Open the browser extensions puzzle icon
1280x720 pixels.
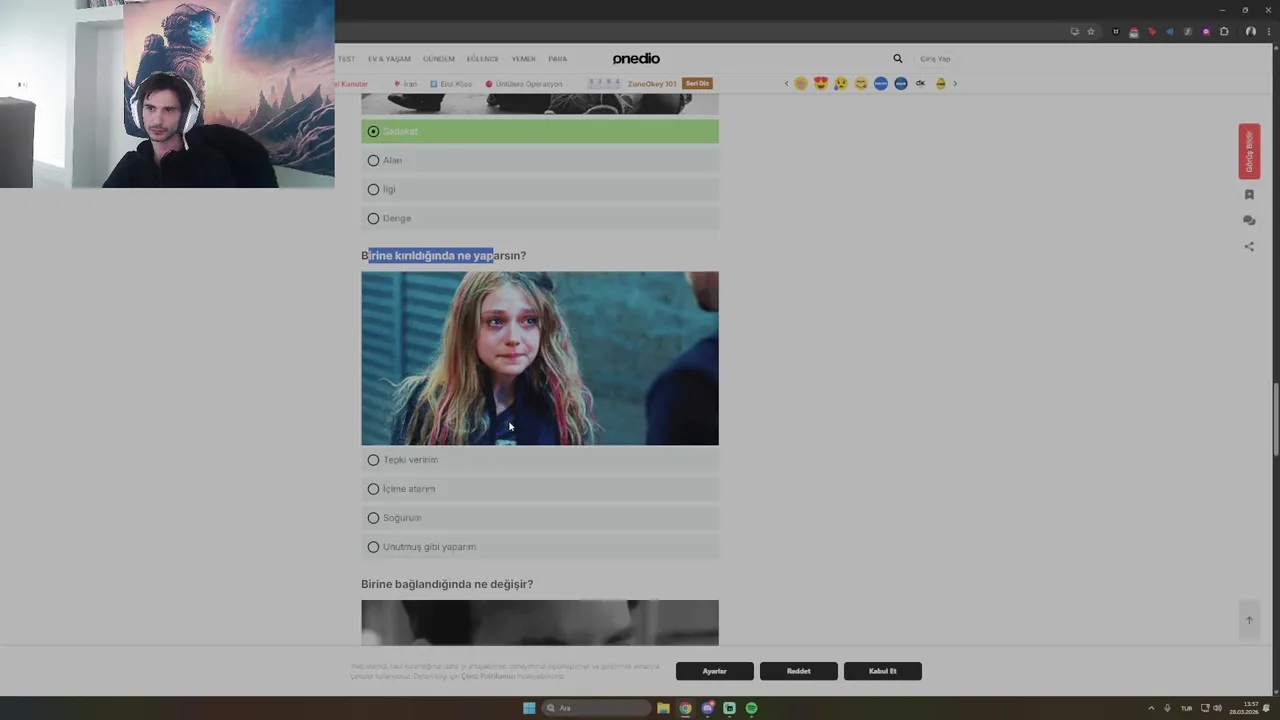pos(1224,31)
